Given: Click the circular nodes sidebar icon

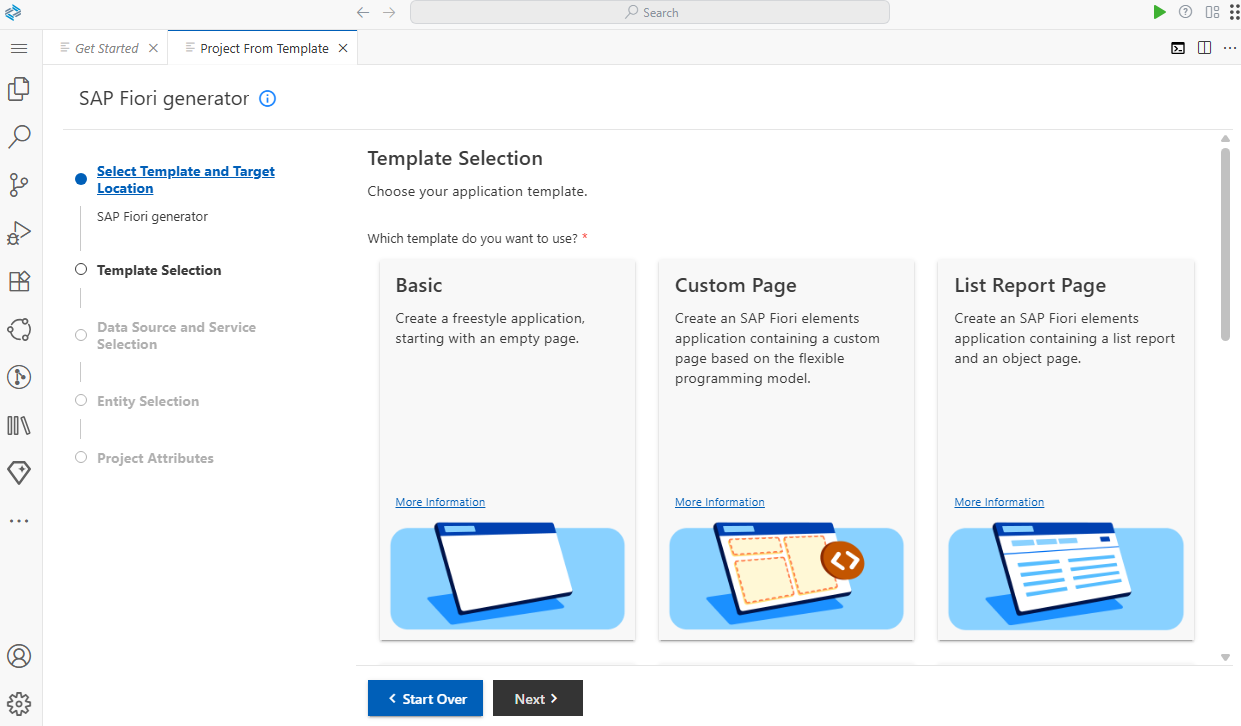Looking at the screenshot, I should [19, 329].
